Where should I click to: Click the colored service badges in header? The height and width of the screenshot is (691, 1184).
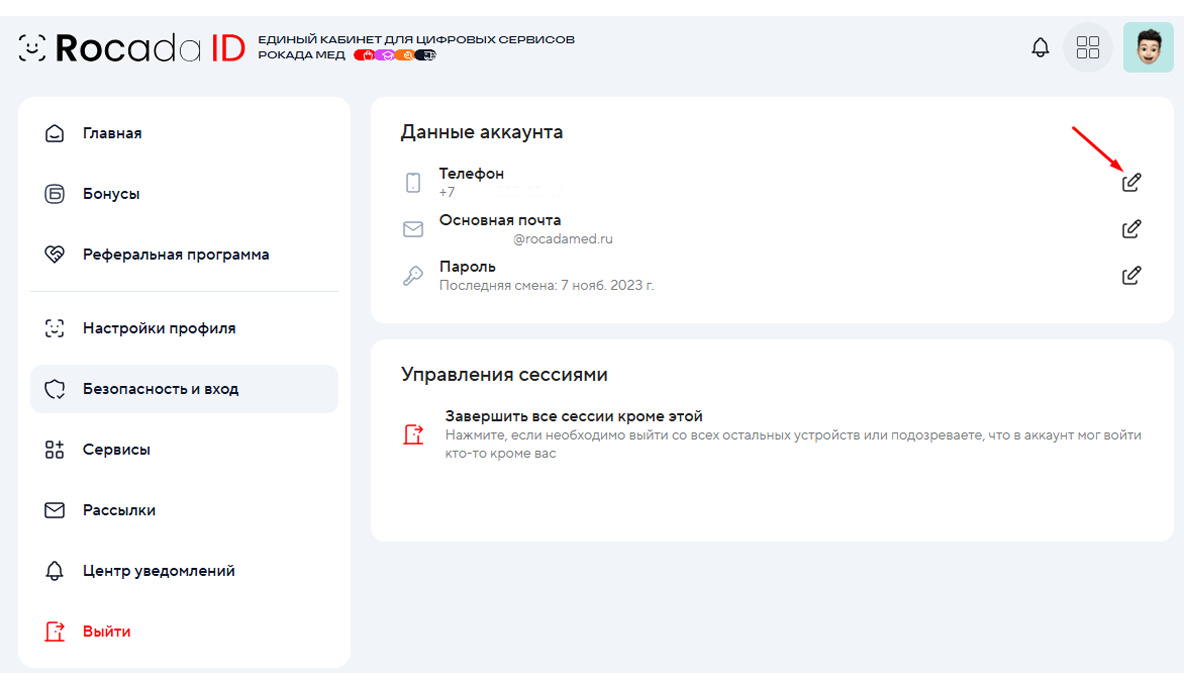[395, 55]
